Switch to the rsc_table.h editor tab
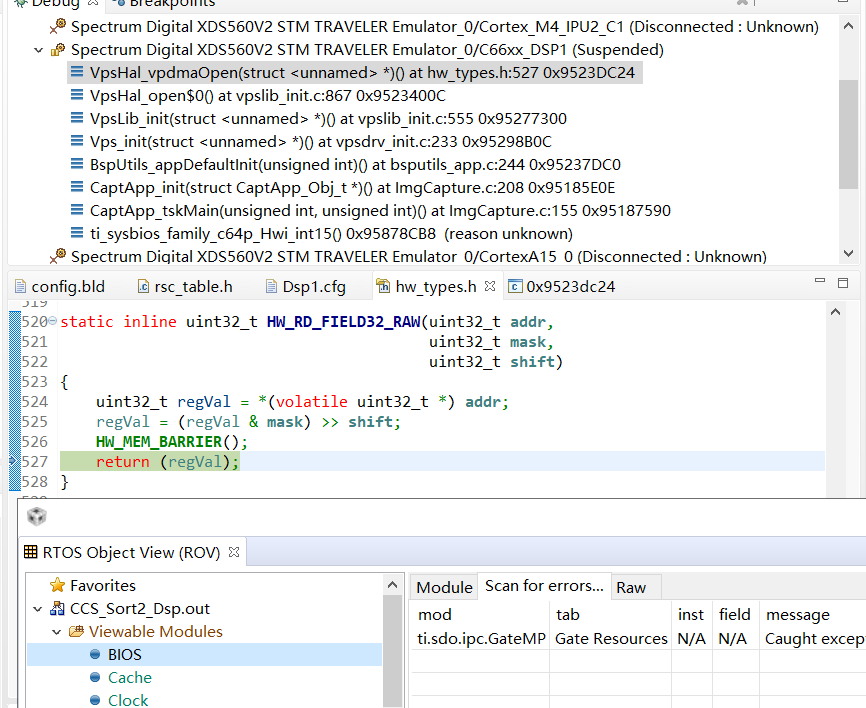 (185, 287)
